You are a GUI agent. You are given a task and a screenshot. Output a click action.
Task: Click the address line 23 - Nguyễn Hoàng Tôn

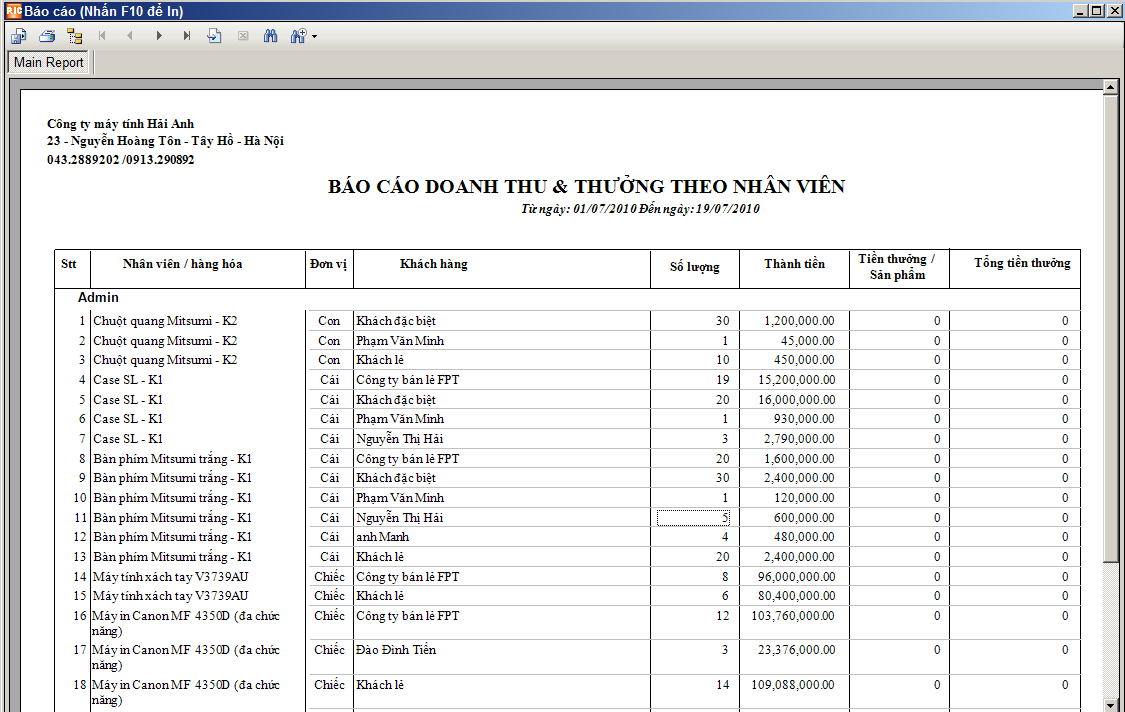coord(166,141)
